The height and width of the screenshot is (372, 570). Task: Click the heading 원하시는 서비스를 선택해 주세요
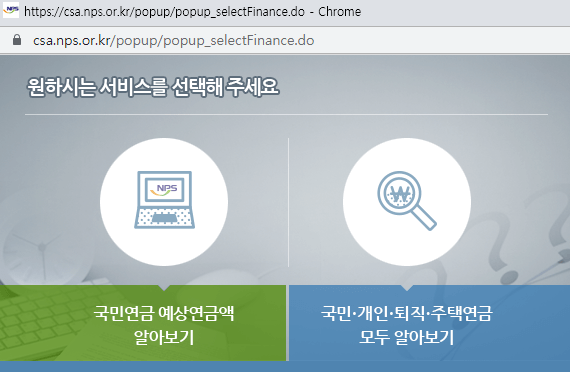click(153, 87)
